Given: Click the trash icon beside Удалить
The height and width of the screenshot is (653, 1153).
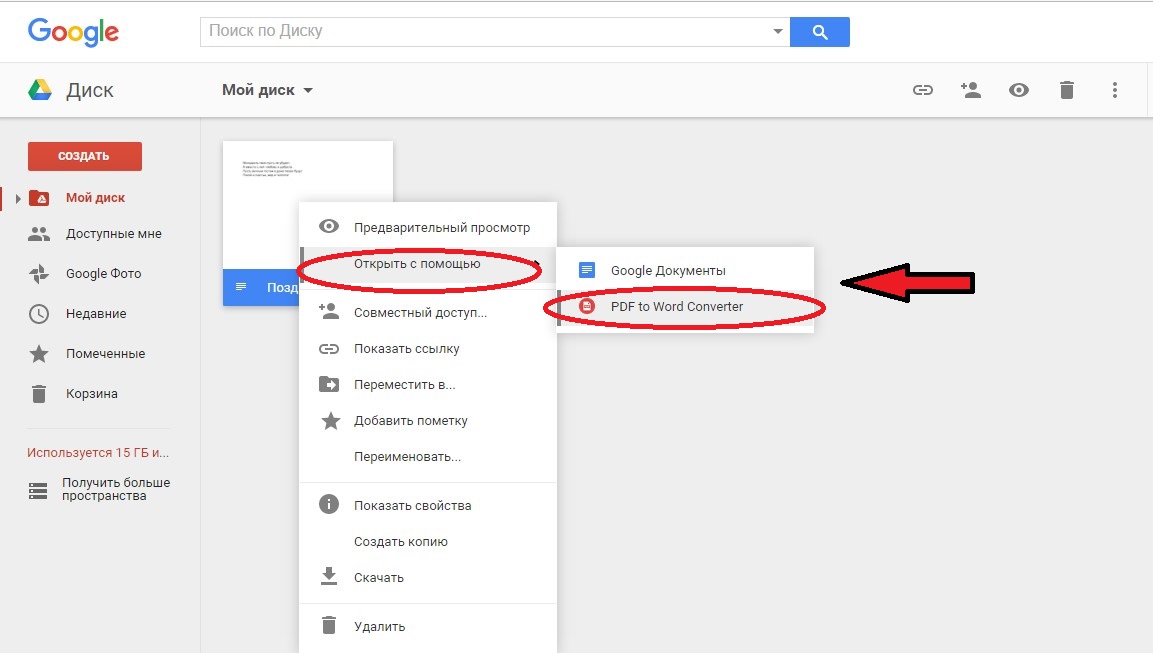Looking at the screenshot, I should 329,625.
